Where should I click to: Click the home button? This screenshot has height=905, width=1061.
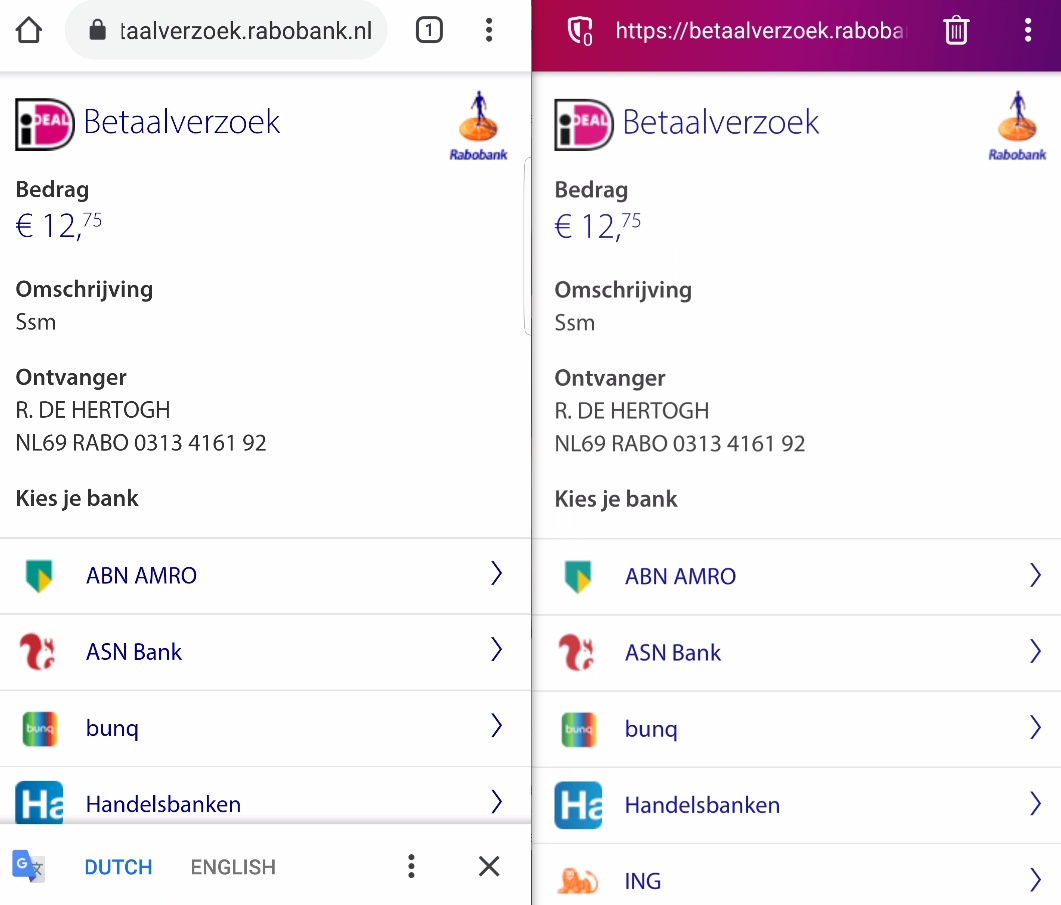point(28,30)
